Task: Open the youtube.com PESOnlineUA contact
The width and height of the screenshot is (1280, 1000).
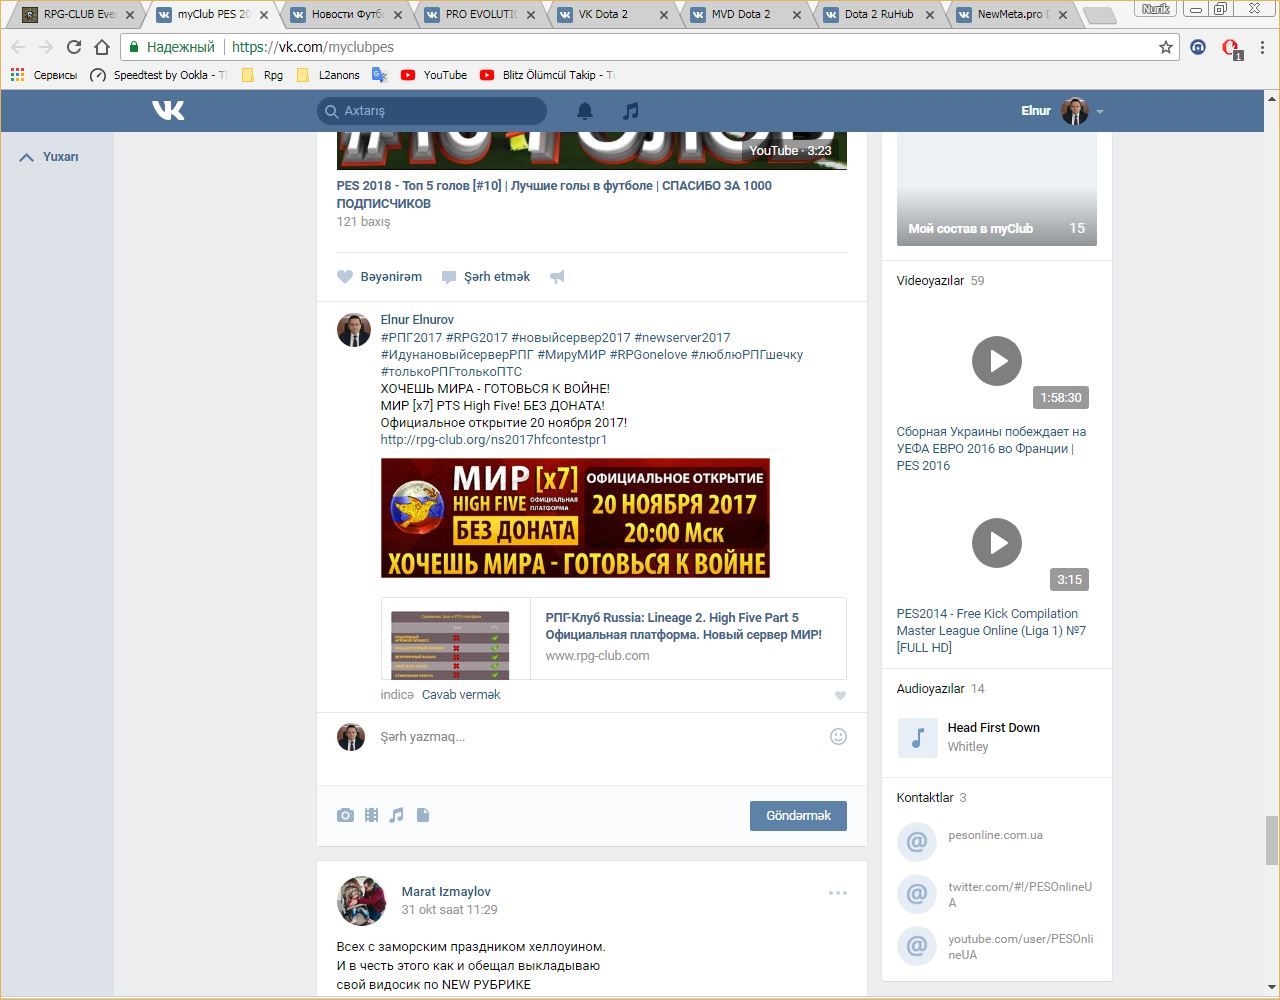Action: click(1020, 947)
